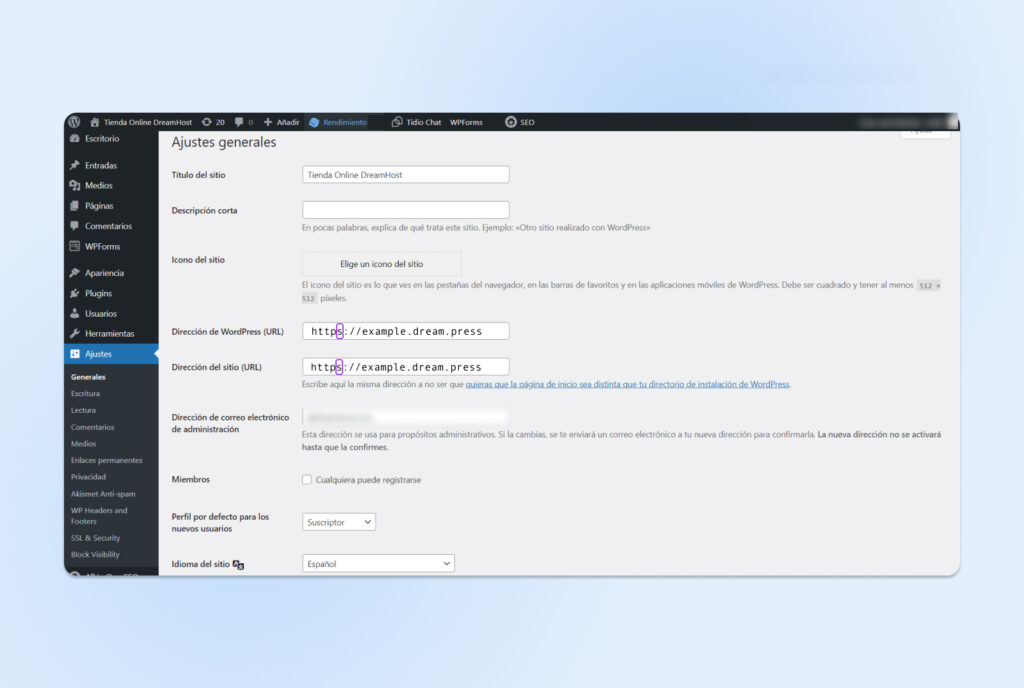Image resolution: width=1024 pixels, height=688 pixels.
Task: Expand the Suscriptor default role dropdown
Action: (339, 522)
